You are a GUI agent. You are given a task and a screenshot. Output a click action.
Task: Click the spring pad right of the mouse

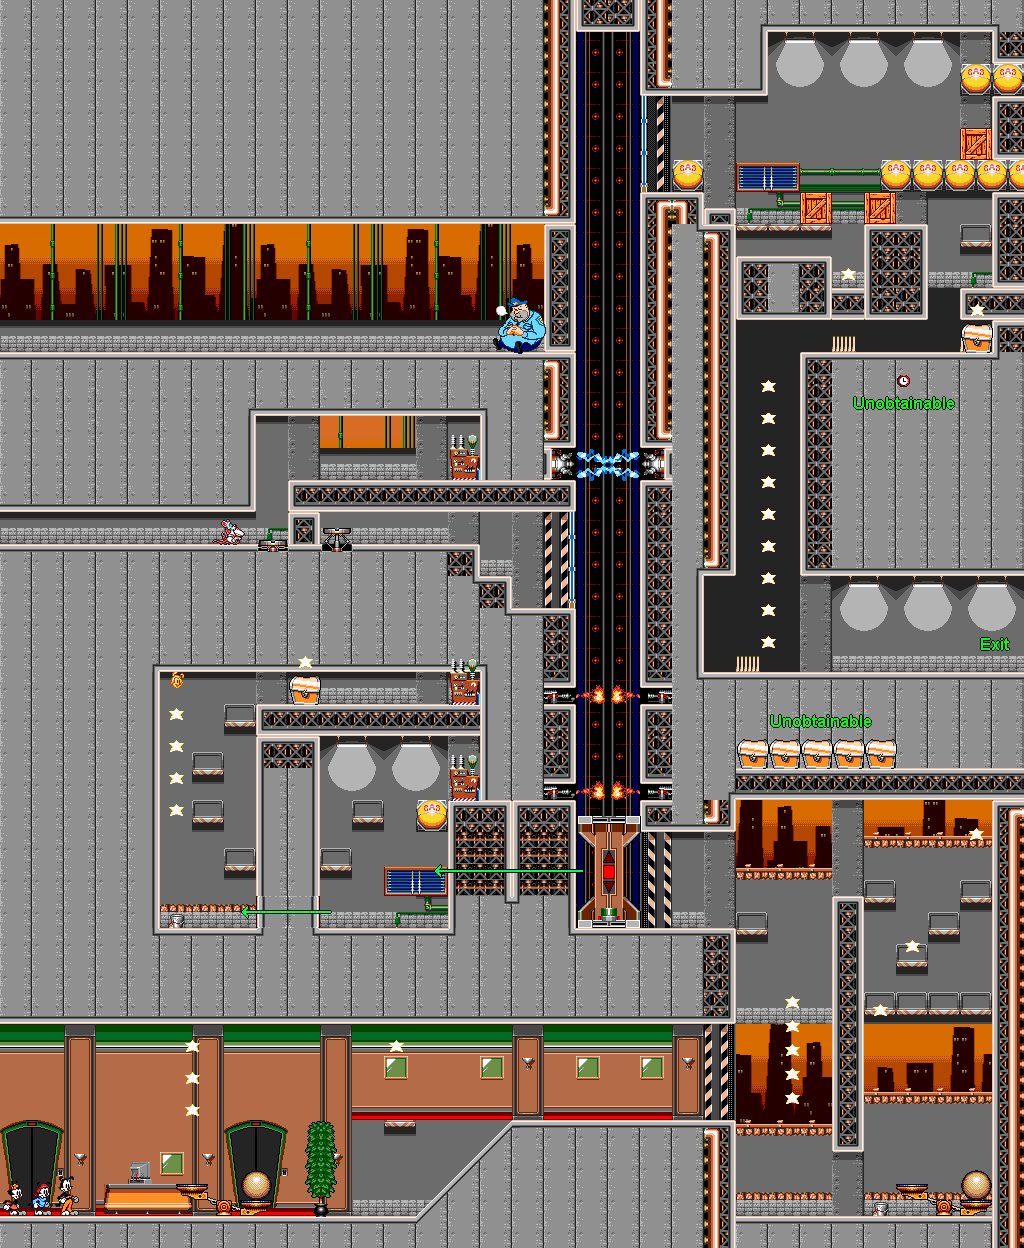pos(336,540)
